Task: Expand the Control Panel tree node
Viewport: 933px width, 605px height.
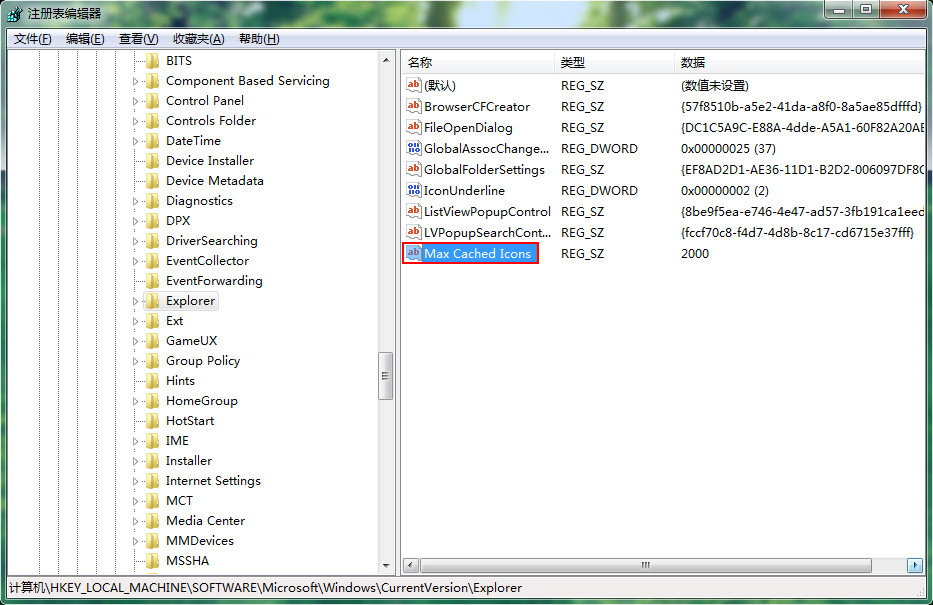Action: pos(136,101)
